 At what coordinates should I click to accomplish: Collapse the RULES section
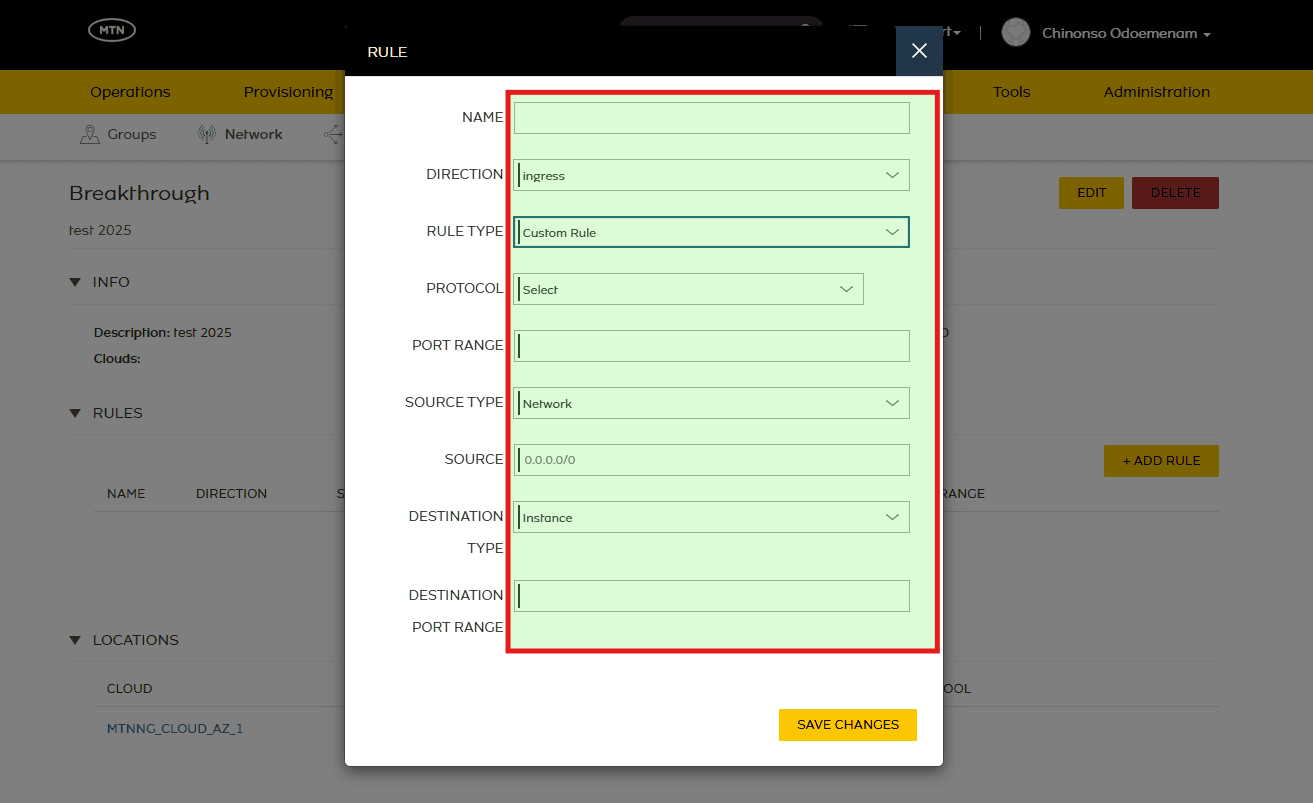click(75, 413)
